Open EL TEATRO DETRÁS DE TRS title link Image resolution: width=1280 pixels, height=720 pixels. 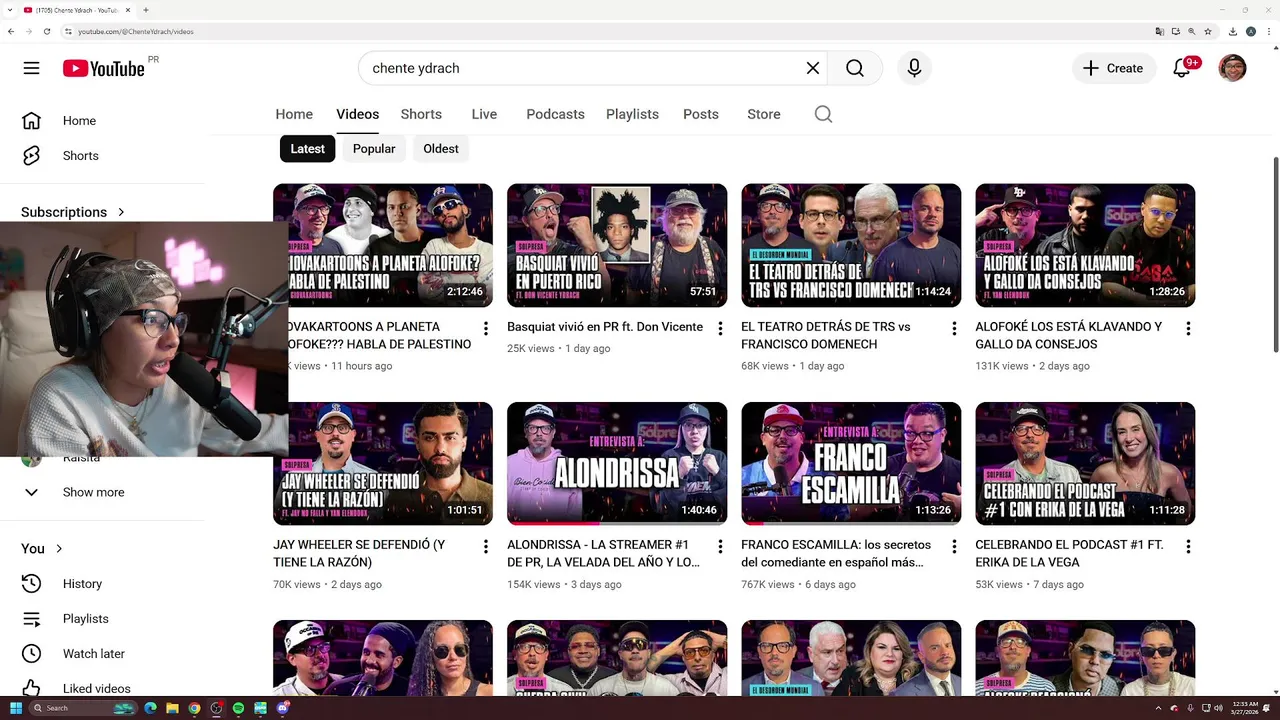[826, 335]
